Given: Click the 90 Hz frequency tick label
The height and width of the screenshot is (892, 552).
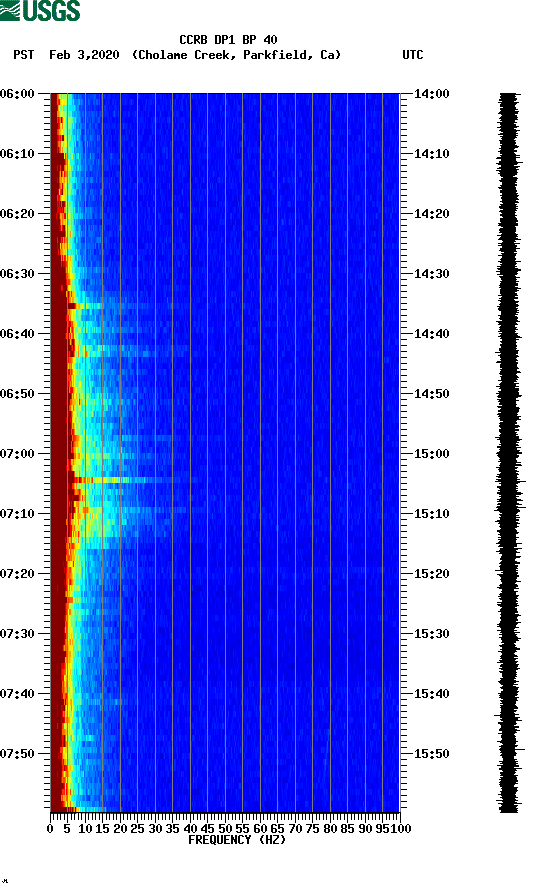Looking at the screenshot, I should coord(365,829).
